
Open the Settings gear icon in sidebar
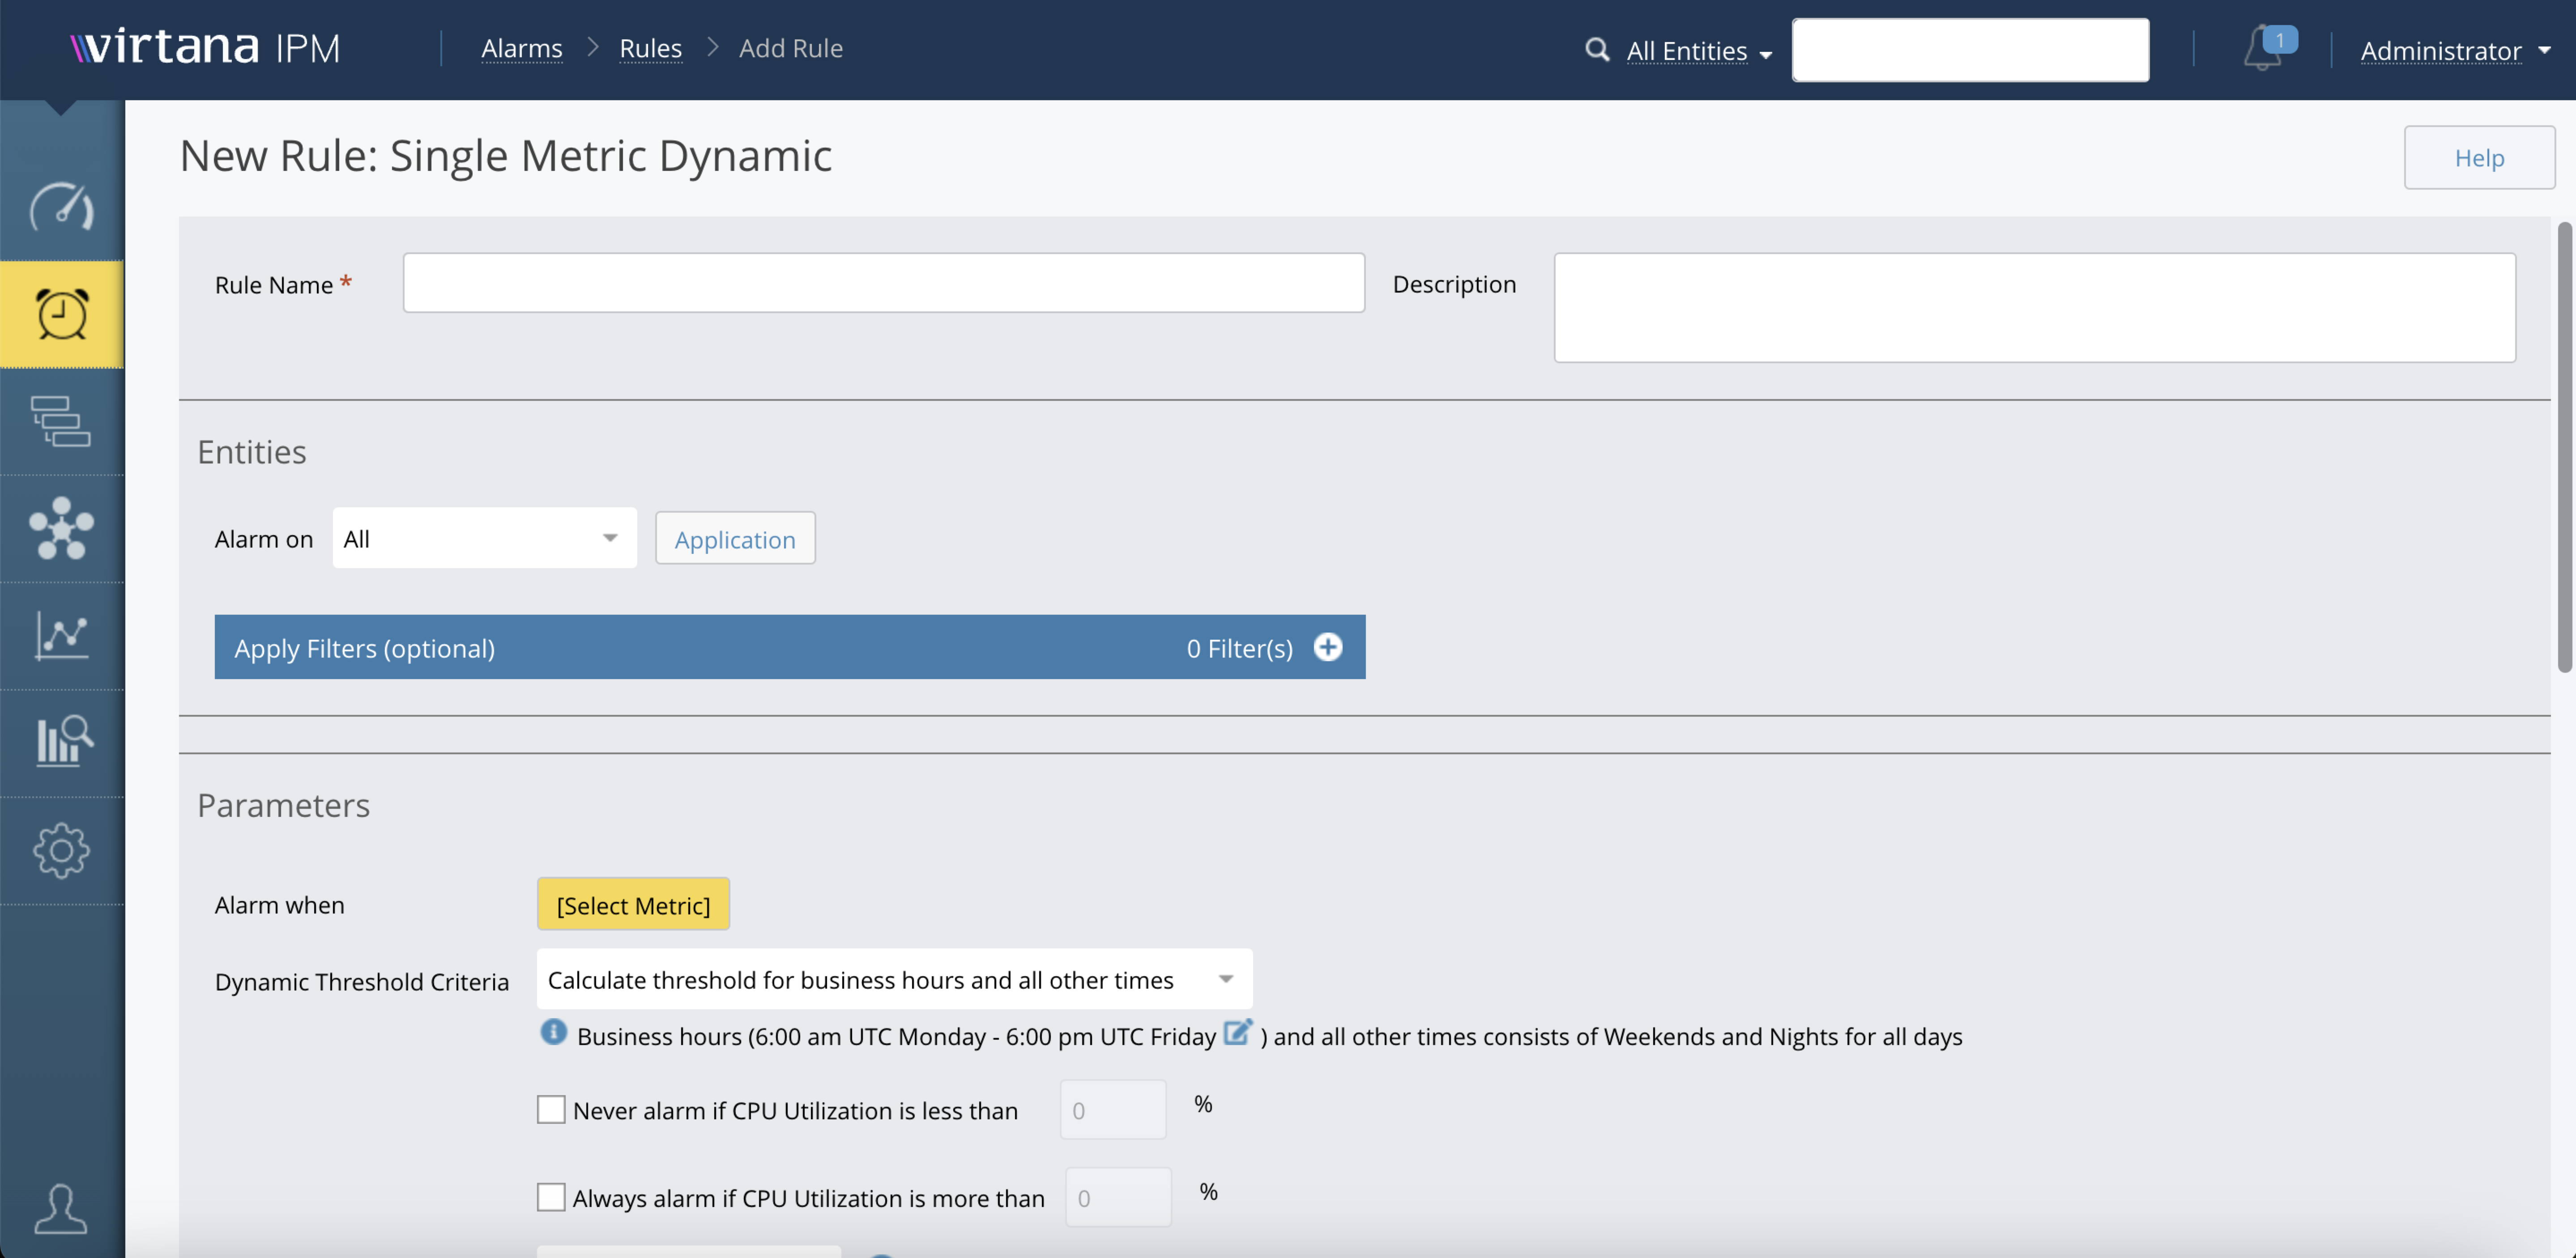pyautogui.click(x=62, y=850)
